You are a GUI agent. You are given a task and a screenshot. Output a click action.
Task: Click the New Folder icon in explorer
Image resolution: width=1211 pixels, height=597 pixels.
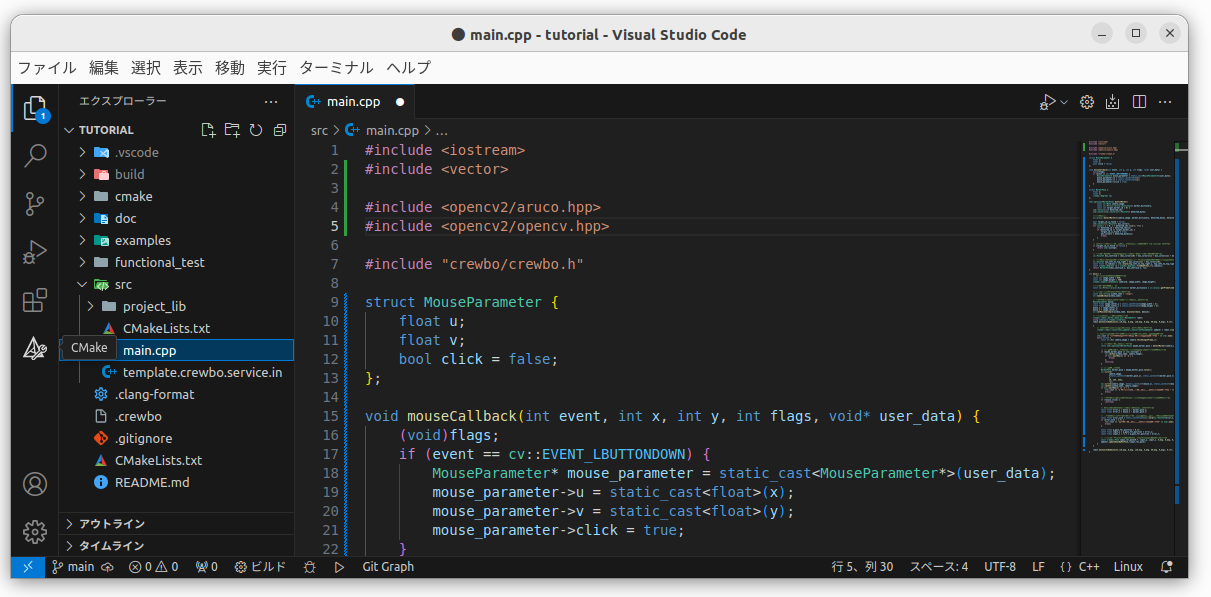pyautogui.click(x=232, y=130)
